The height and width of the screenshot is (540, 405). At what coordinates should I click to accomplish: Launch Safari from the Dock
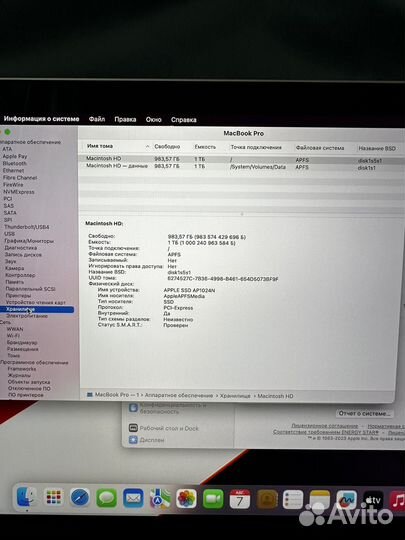[80, 498]
